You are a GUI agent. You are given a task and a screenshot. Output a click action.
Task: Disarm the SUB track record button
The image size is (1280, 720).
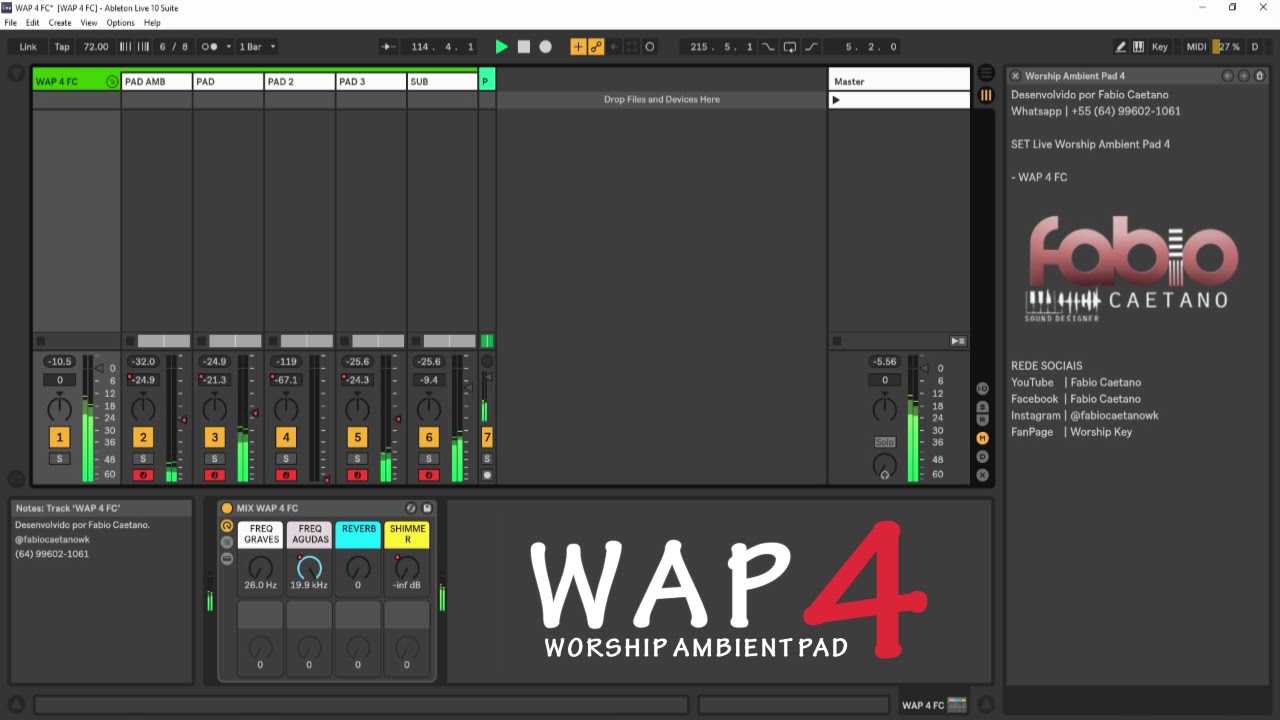click(429, 475)
